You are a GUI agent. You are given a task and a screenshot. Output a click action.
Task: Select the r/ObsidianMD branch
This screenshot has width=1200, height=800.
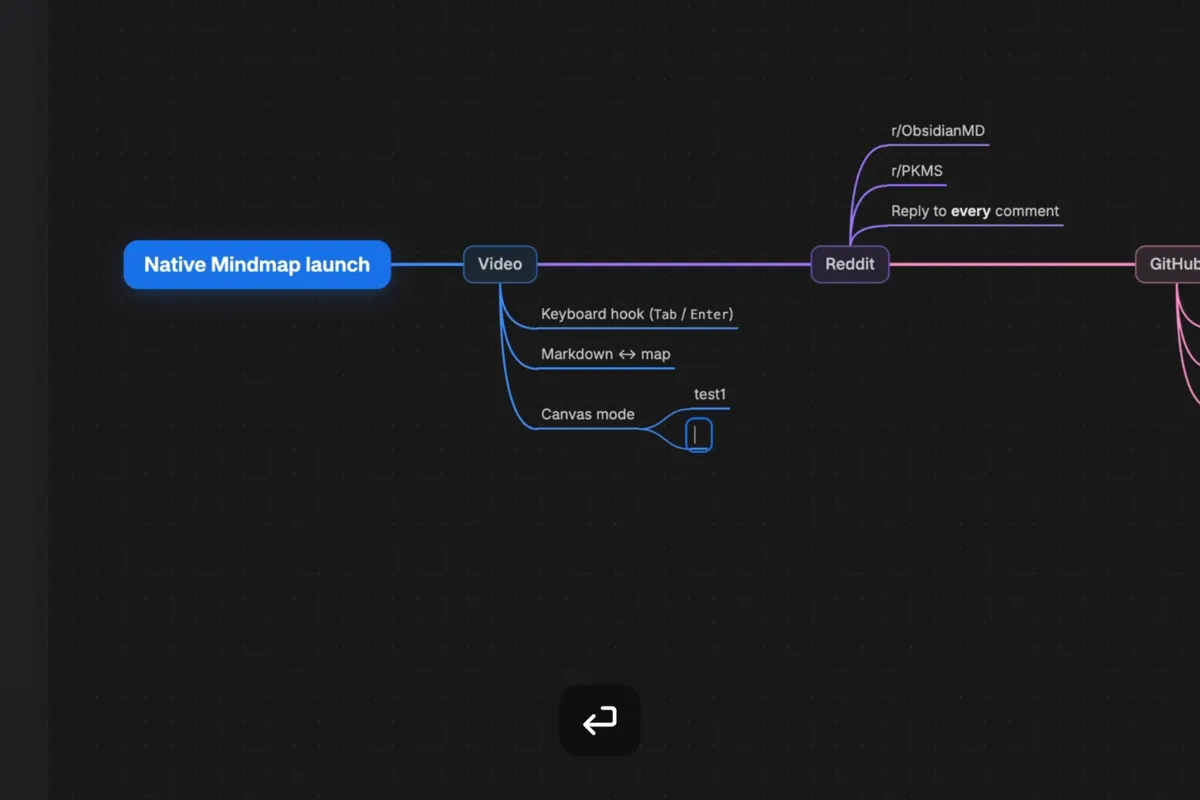point(938,130)
